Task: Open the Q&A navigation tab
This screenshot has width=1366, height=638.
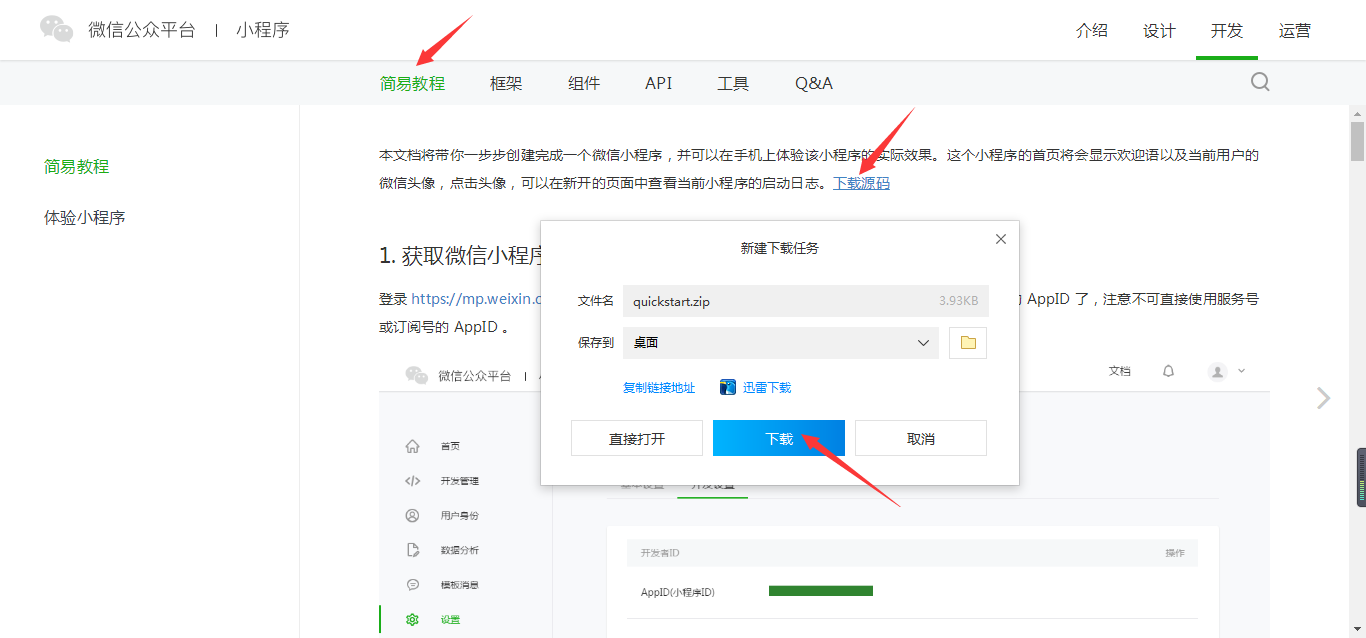Action: click(814, 83)
